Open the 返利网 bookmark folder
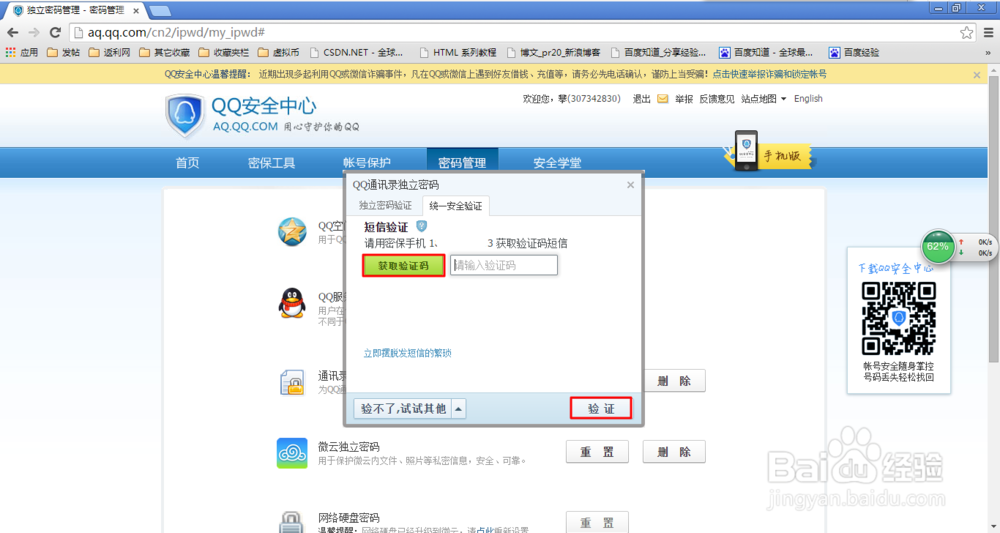1000x533 pixels. pyautogui.click(x=110, y=52)
